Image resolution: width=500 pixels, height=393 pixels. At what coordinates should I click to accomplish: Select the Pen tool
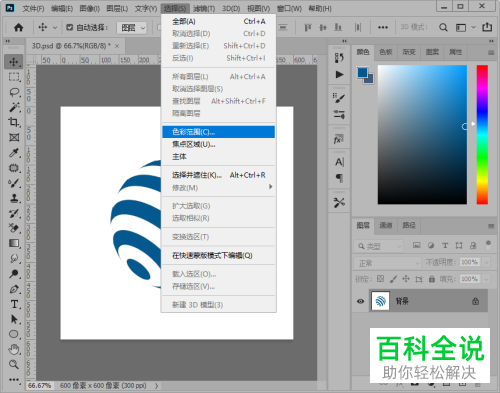point(14,289)
